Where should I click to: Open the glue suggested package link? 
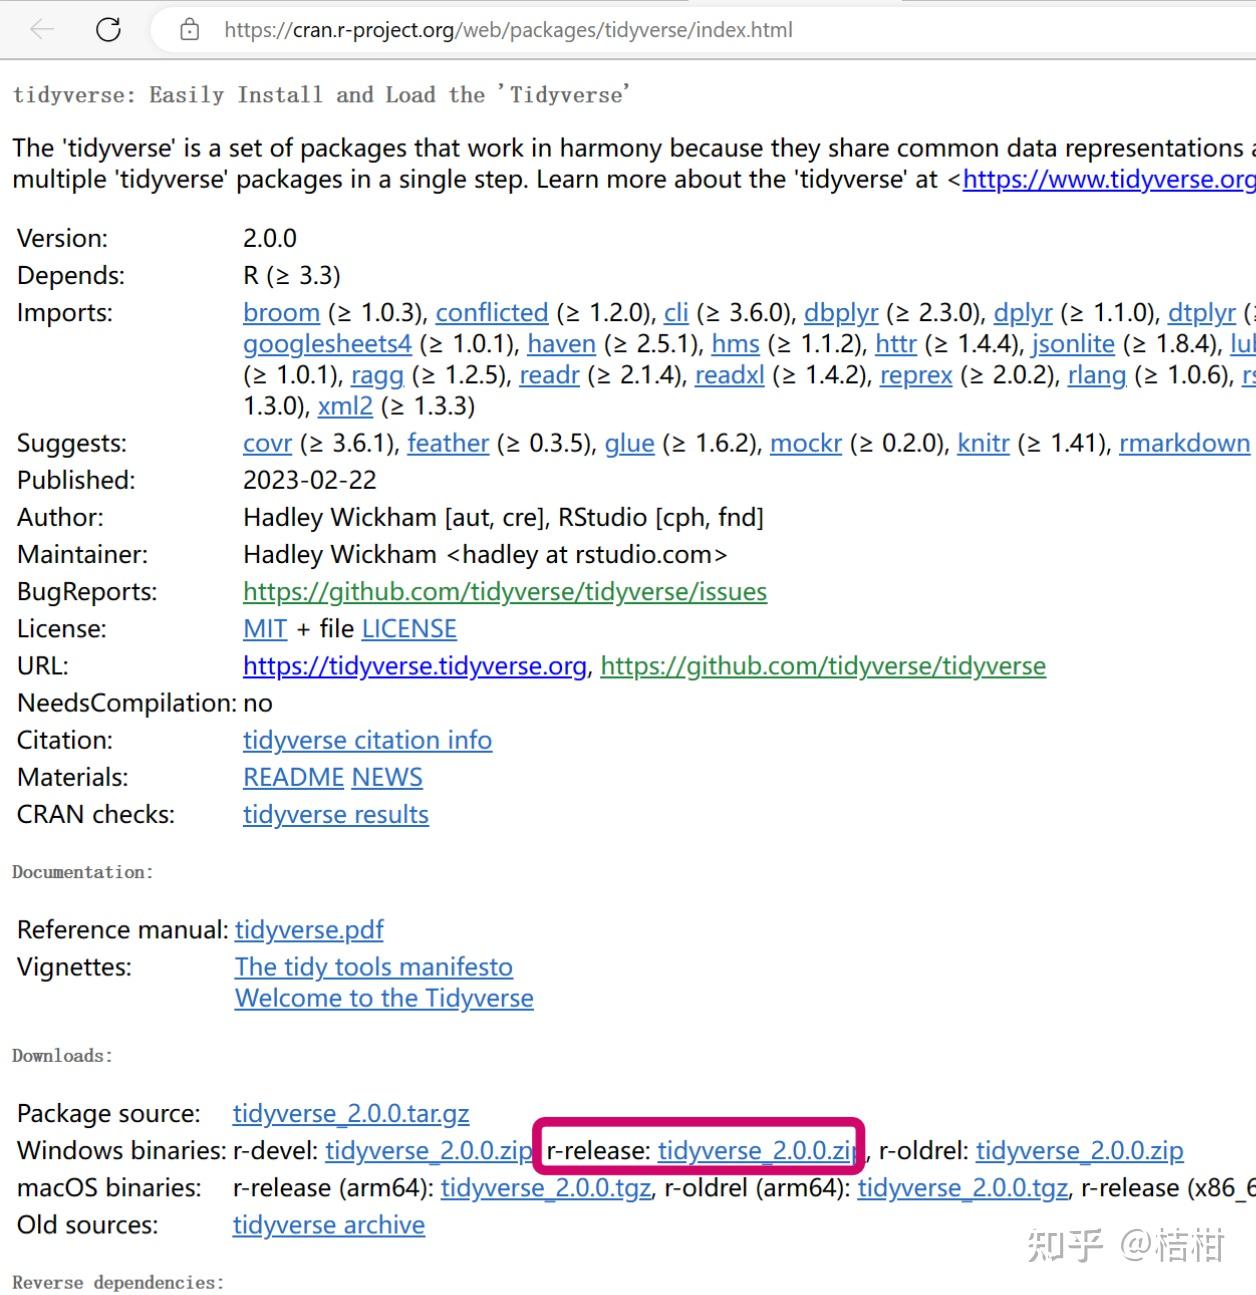tap(630, 443)
